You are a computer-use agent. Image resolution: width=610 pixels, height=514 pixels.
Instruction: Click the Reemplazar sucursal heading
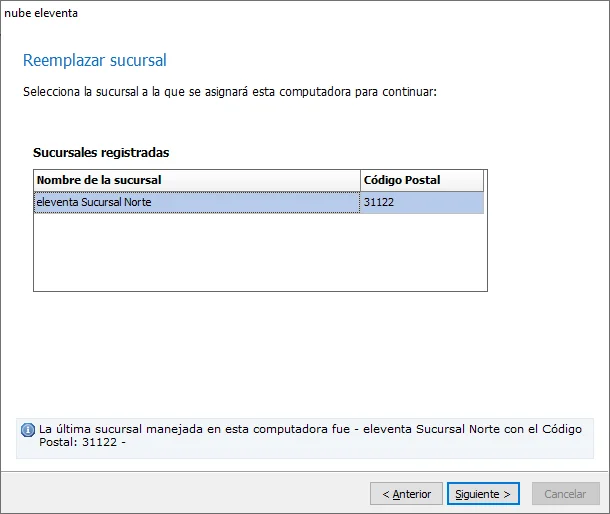[95, 61]
